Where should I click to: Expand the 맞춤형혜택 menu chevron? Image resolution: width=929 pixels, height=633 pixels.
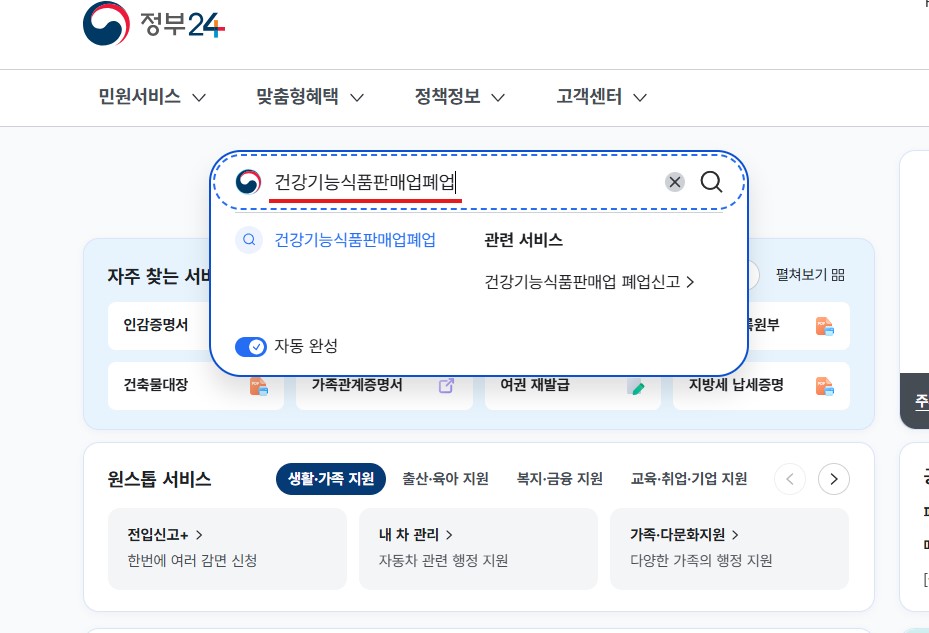coord(359,97)
